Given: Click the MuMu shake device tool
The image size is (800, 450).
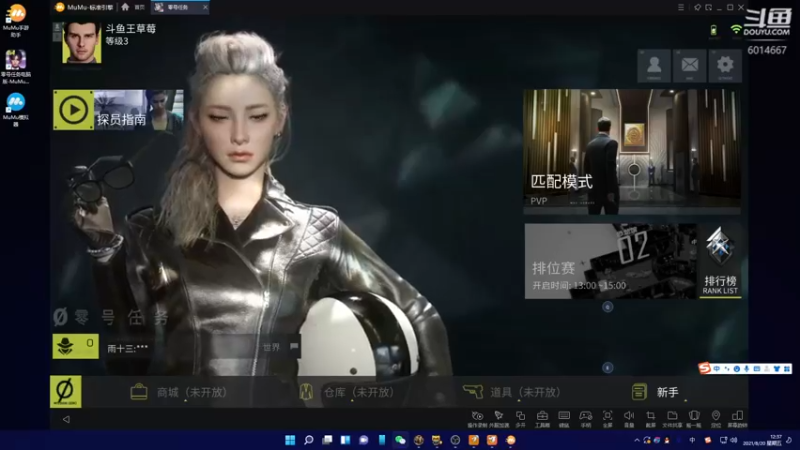Looking at the screenshot, I should point(694,419).
